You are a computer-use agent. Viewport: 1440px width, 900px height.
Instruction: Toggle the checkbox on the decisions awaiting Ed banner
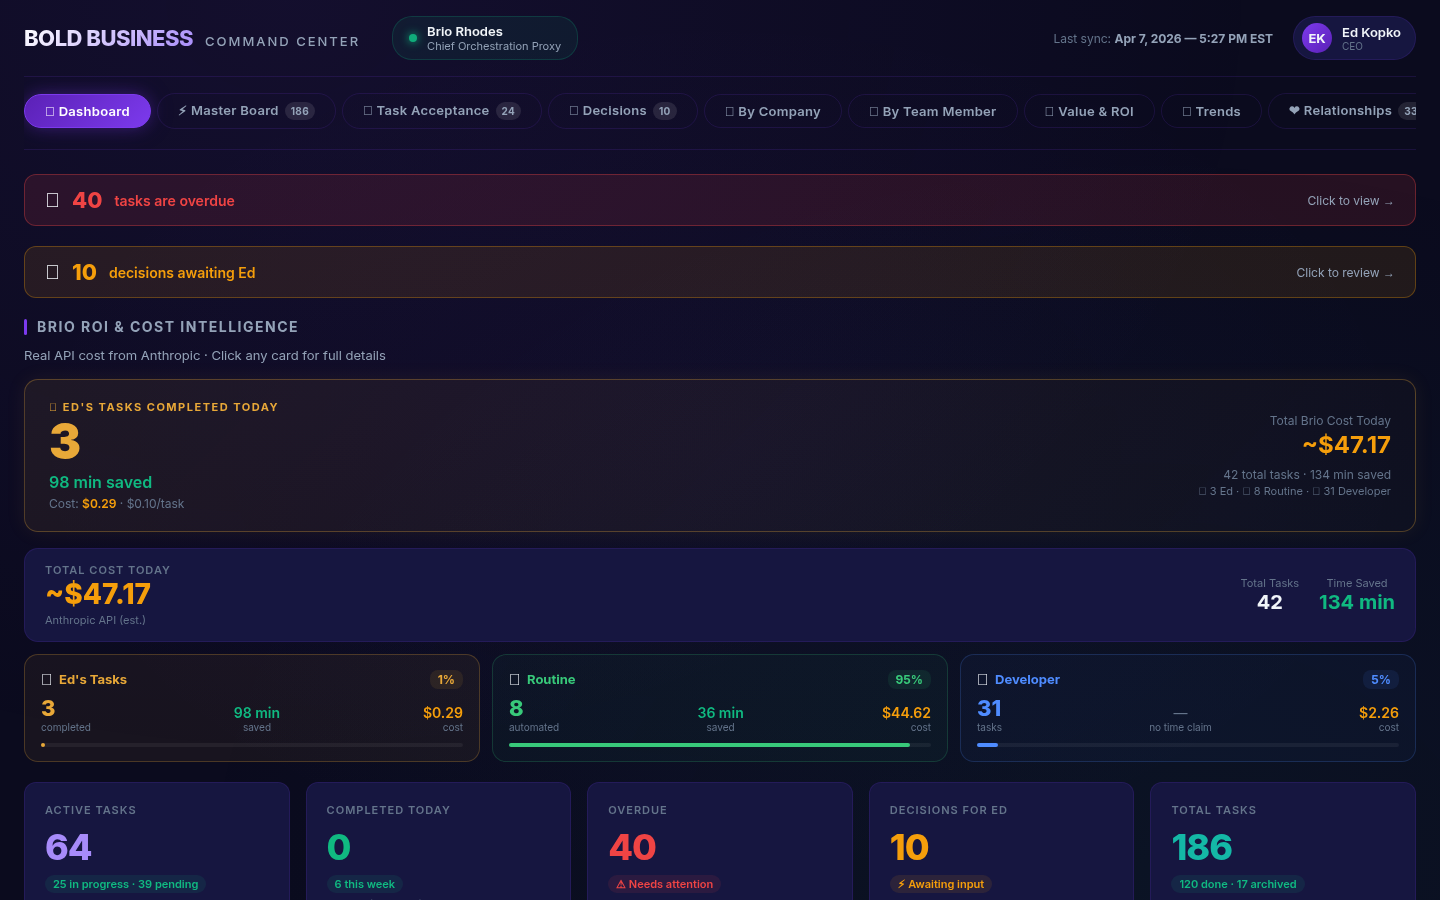pyautogui.click(x=53, y=272)
